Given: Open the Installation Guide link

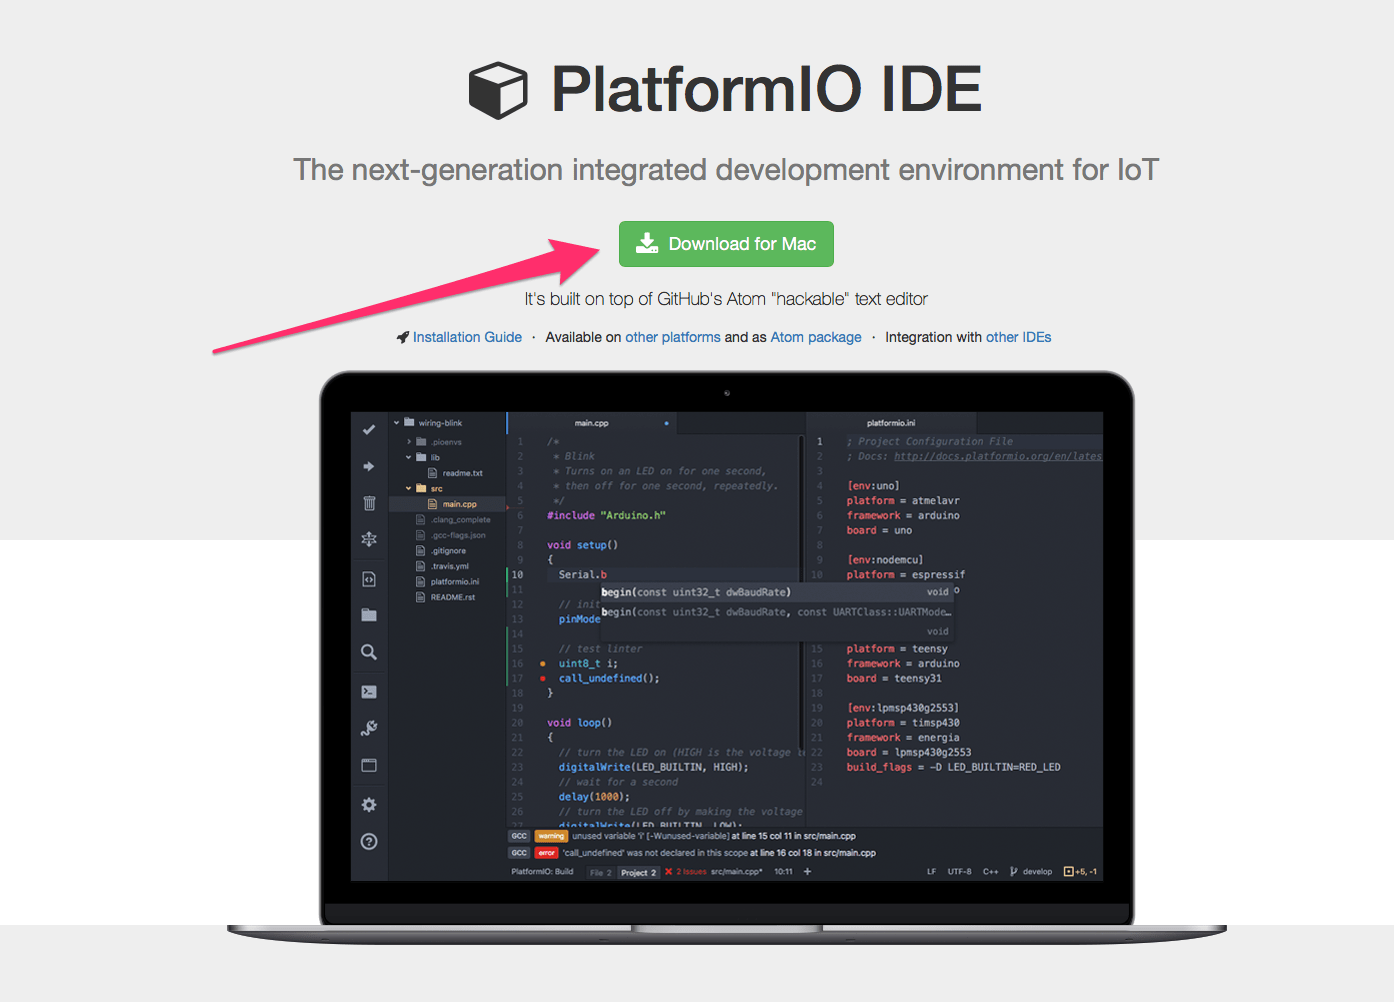Looking at the screenshot, I should 467,337.
